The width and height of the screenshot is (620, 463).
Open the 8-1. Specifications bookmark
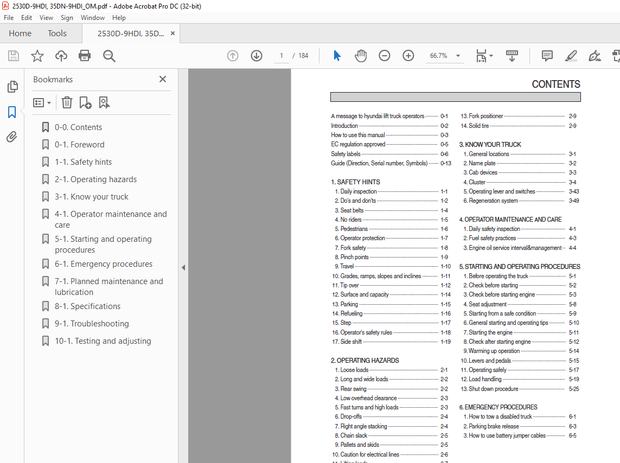coord(87,307)
